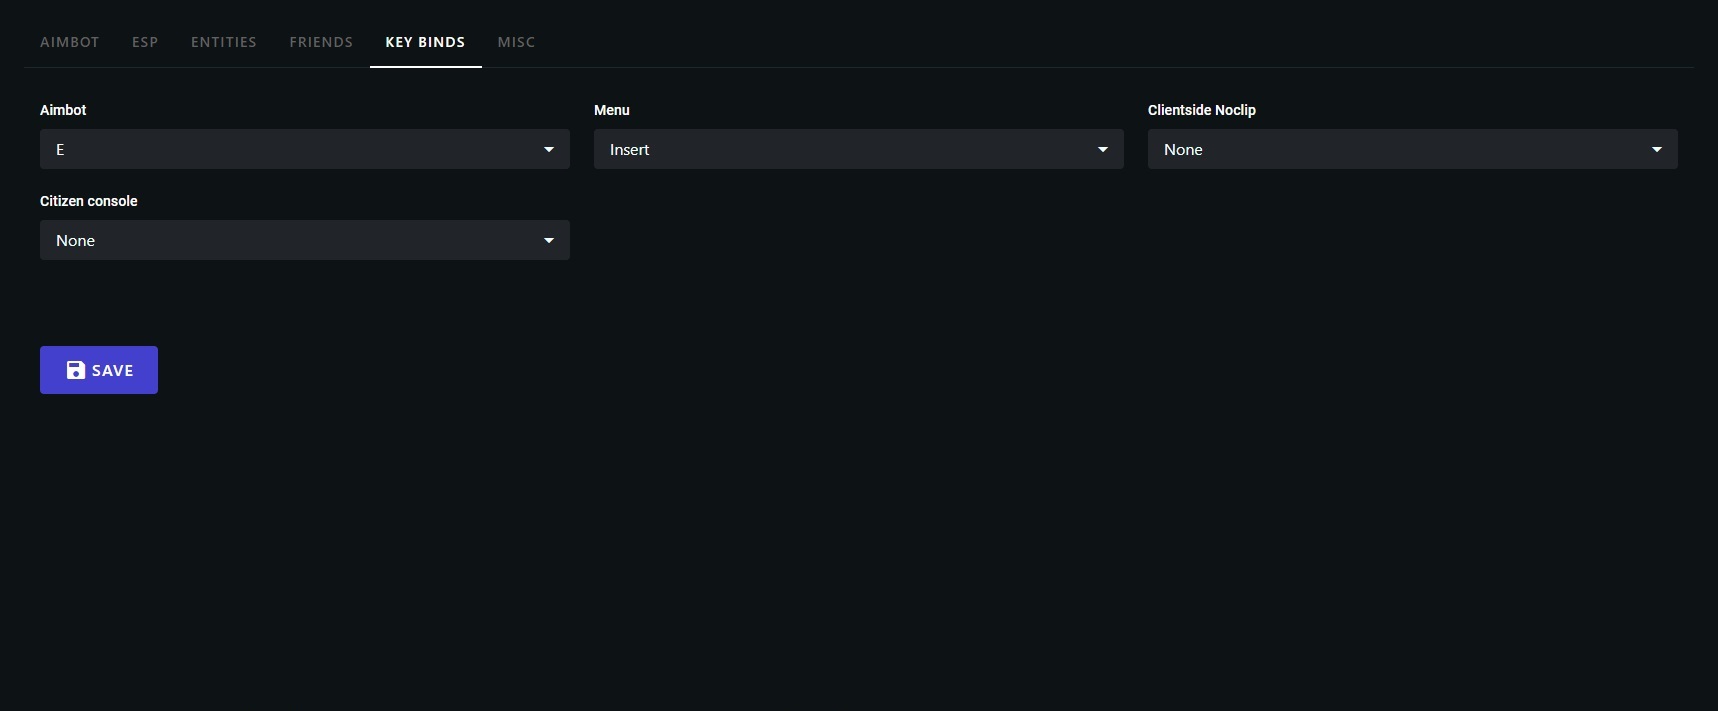Click the Menu dropdown caret arrow
Viewport: 1718px width, 711px height.
coord(1103,149)
